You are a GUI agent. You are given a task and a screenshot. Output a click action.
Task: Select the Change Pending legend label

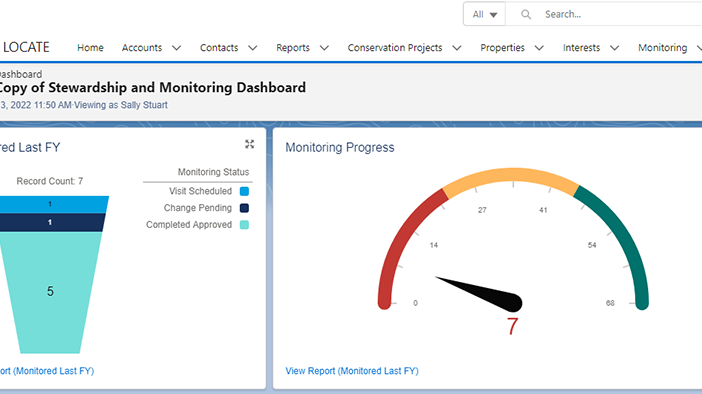click(x=197, y=208)
